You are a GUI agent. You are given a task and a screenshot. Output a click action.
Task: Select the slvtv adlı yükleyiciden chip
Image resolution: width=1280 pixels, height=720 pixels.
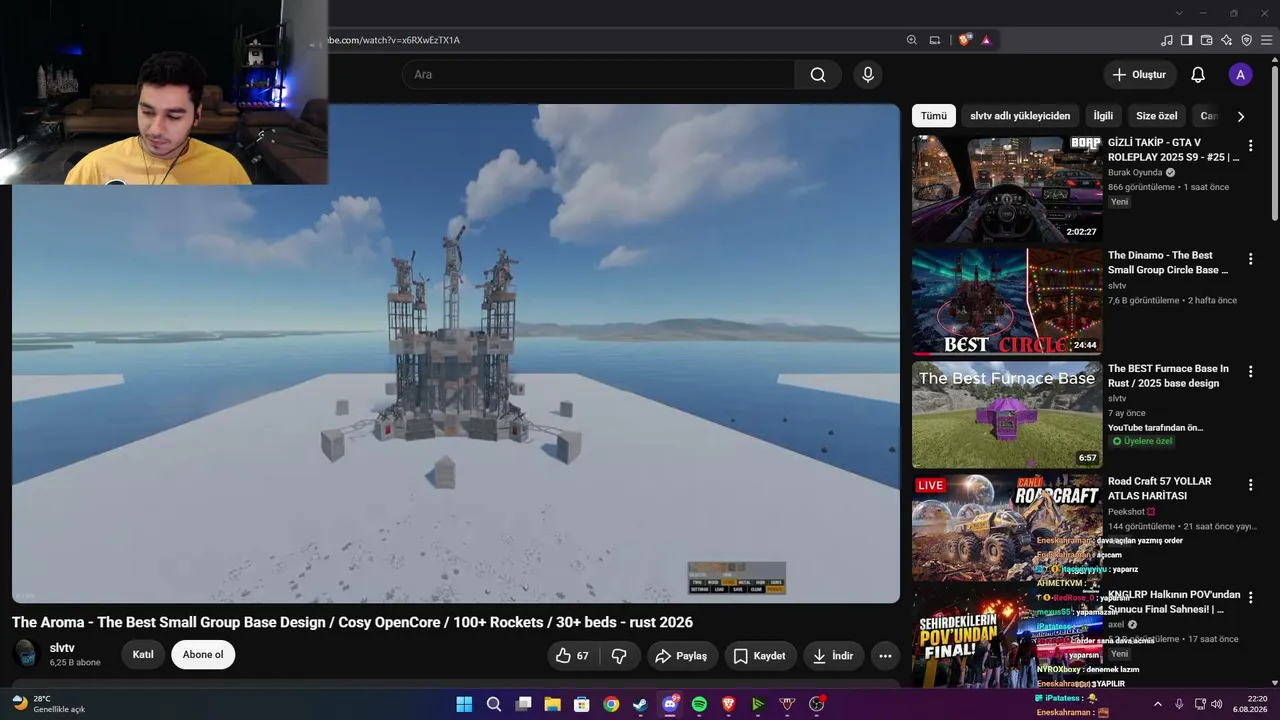1020,116
